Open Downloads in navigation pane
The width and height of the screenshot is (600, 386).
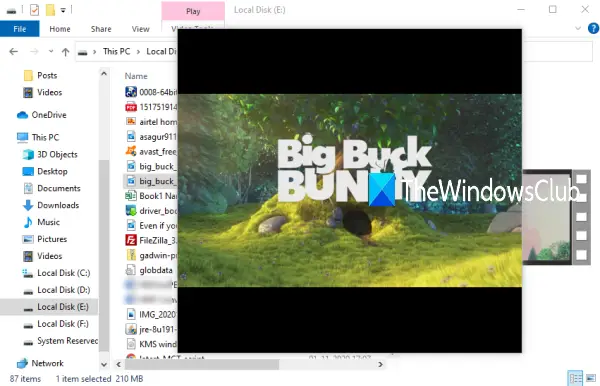click(x=58, y=205)
